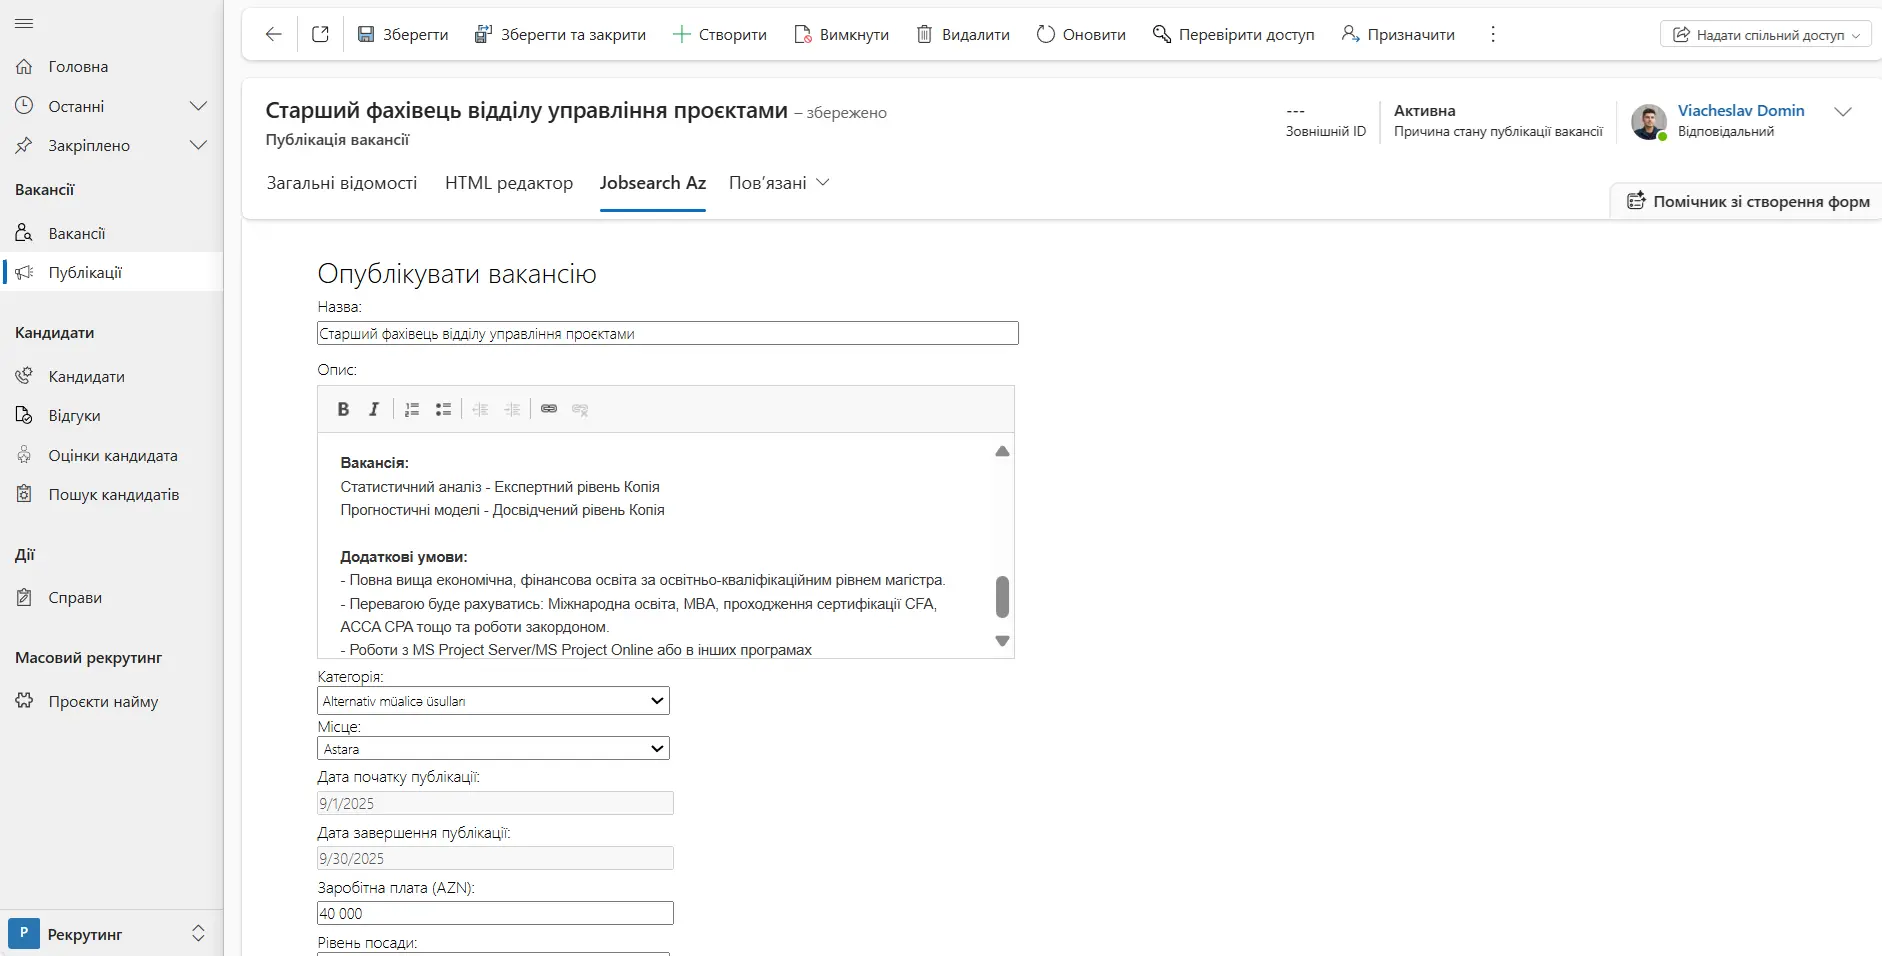Image resolution: width=1882 pixels, height=956 pixels.
Task: Expand the Останні section in sidebar
Action: coord(198,106)
